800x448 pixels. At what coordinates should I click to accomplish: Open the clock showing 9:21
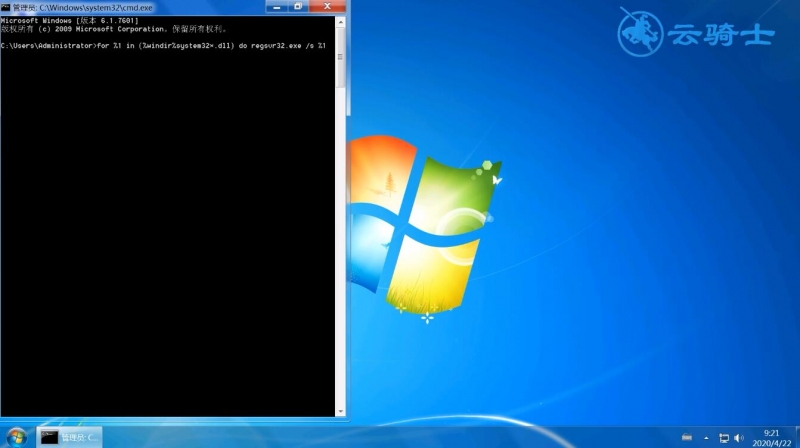[771, 433]
